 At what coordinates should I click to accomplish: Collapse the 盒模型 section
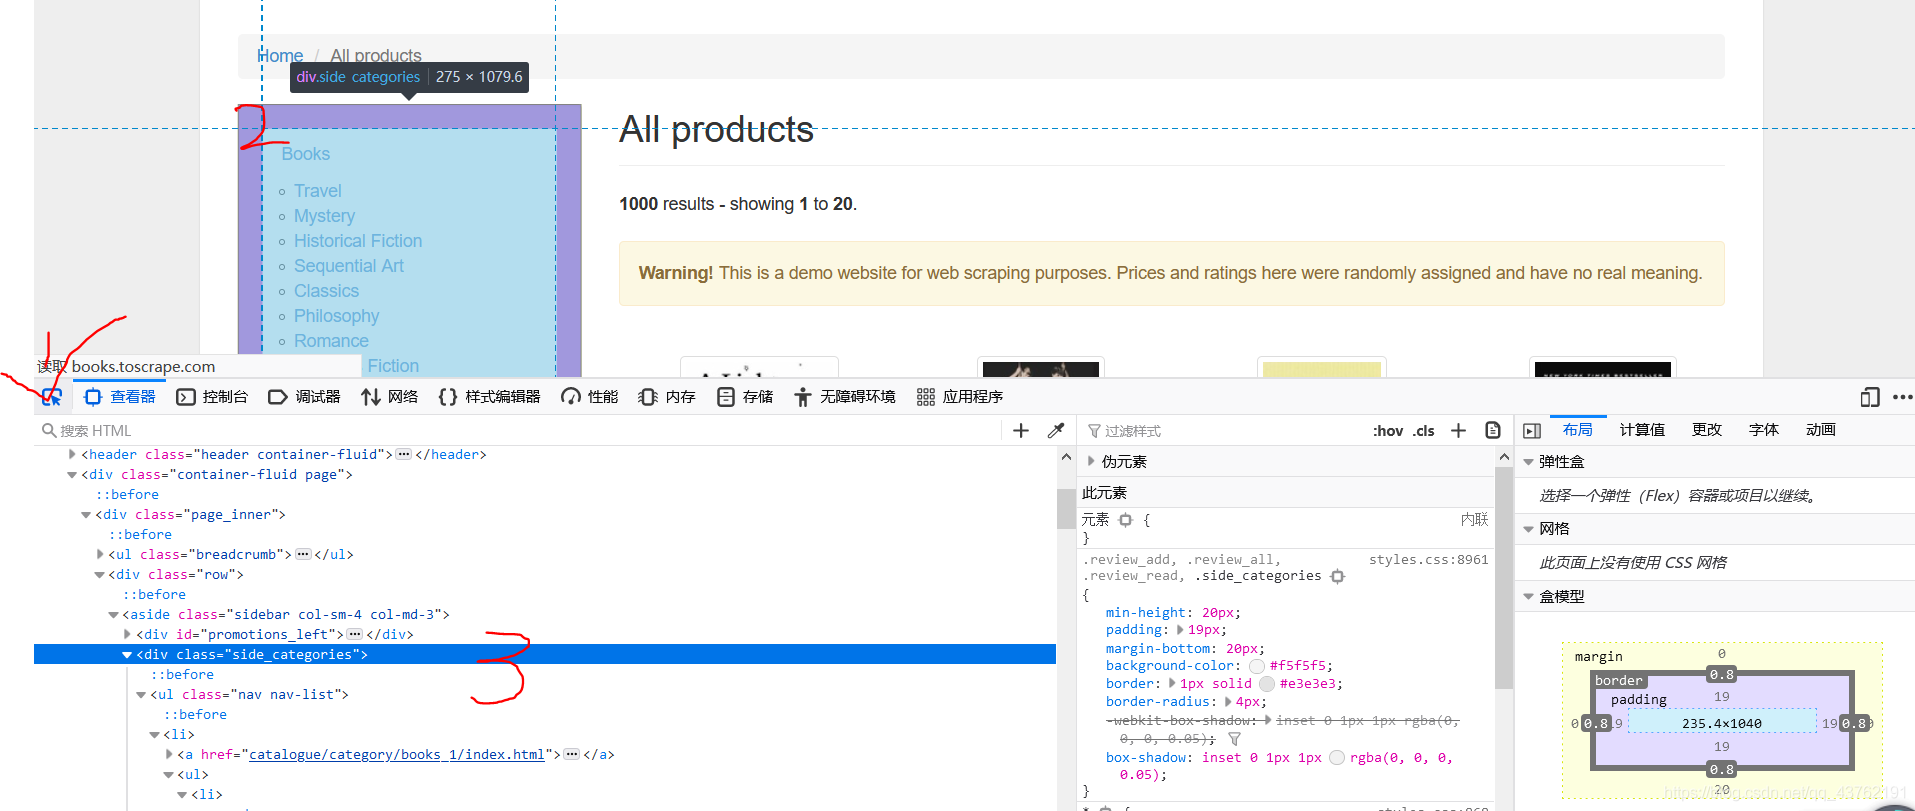pos(1528,597)
